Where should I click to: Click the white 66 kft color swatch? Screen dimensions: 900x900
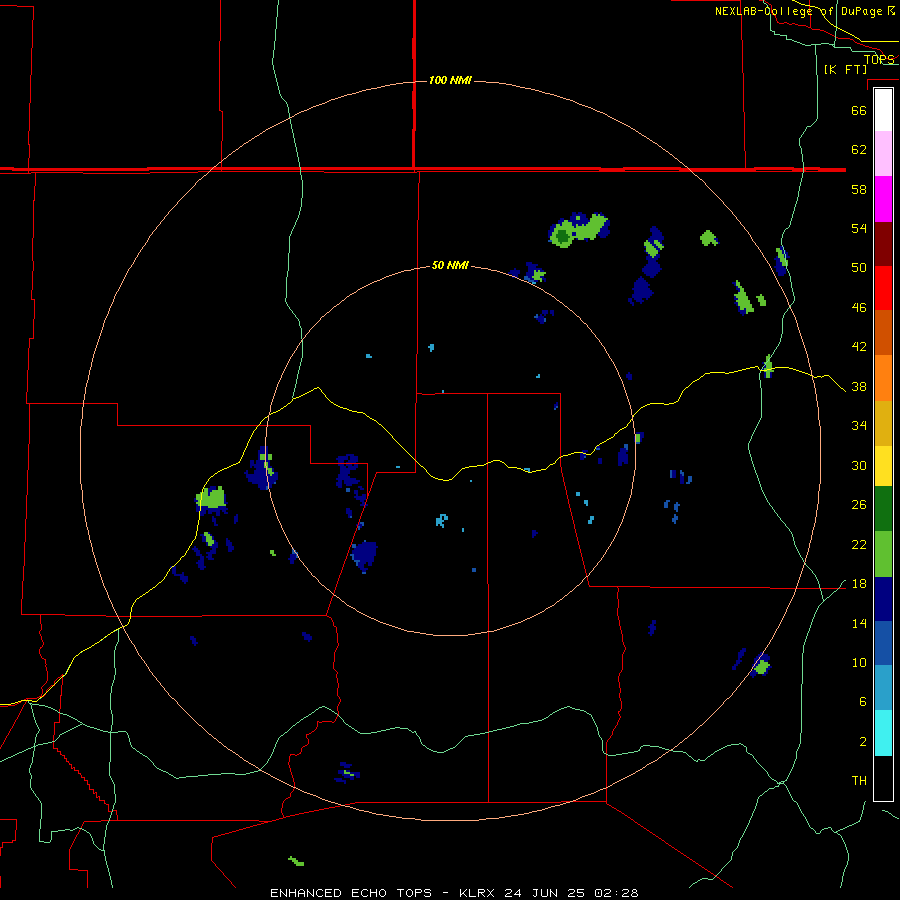(883, 110)
